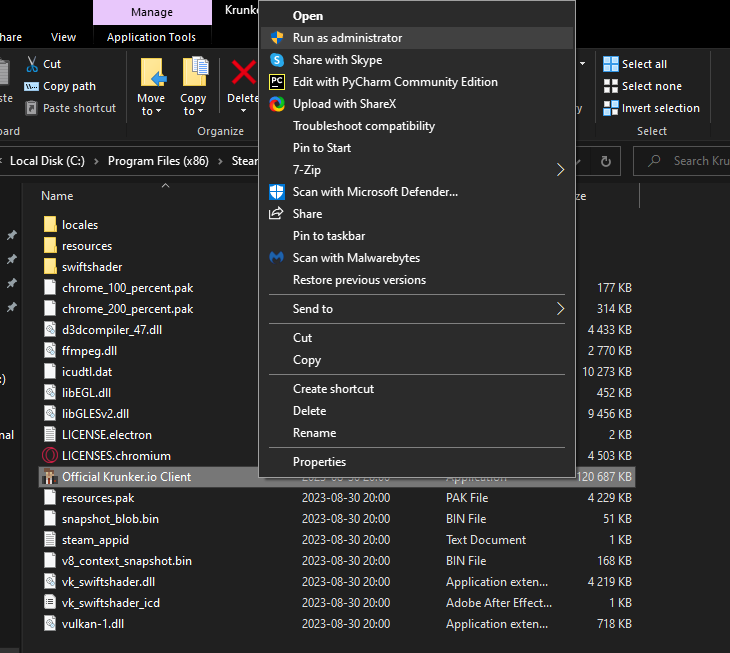
Task: Click the red Delete X icon
Action: tap(244, 72)
